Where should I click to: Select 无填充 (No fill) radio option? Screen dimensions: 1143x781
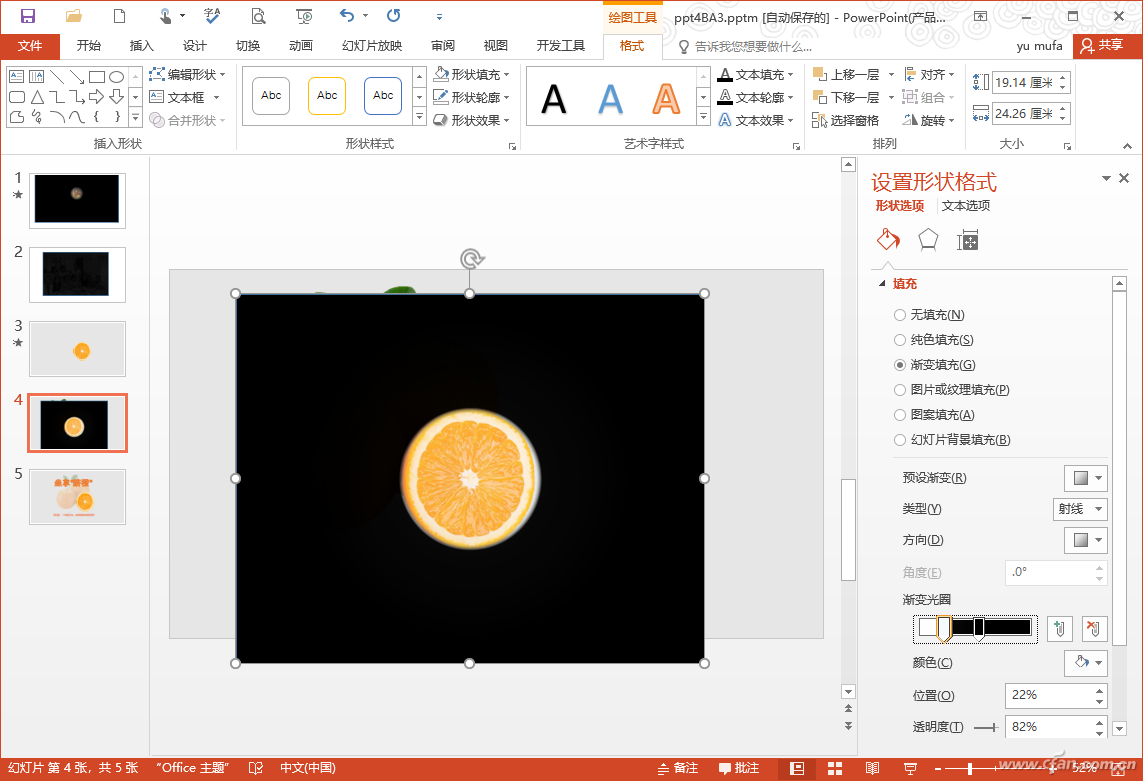900,315
